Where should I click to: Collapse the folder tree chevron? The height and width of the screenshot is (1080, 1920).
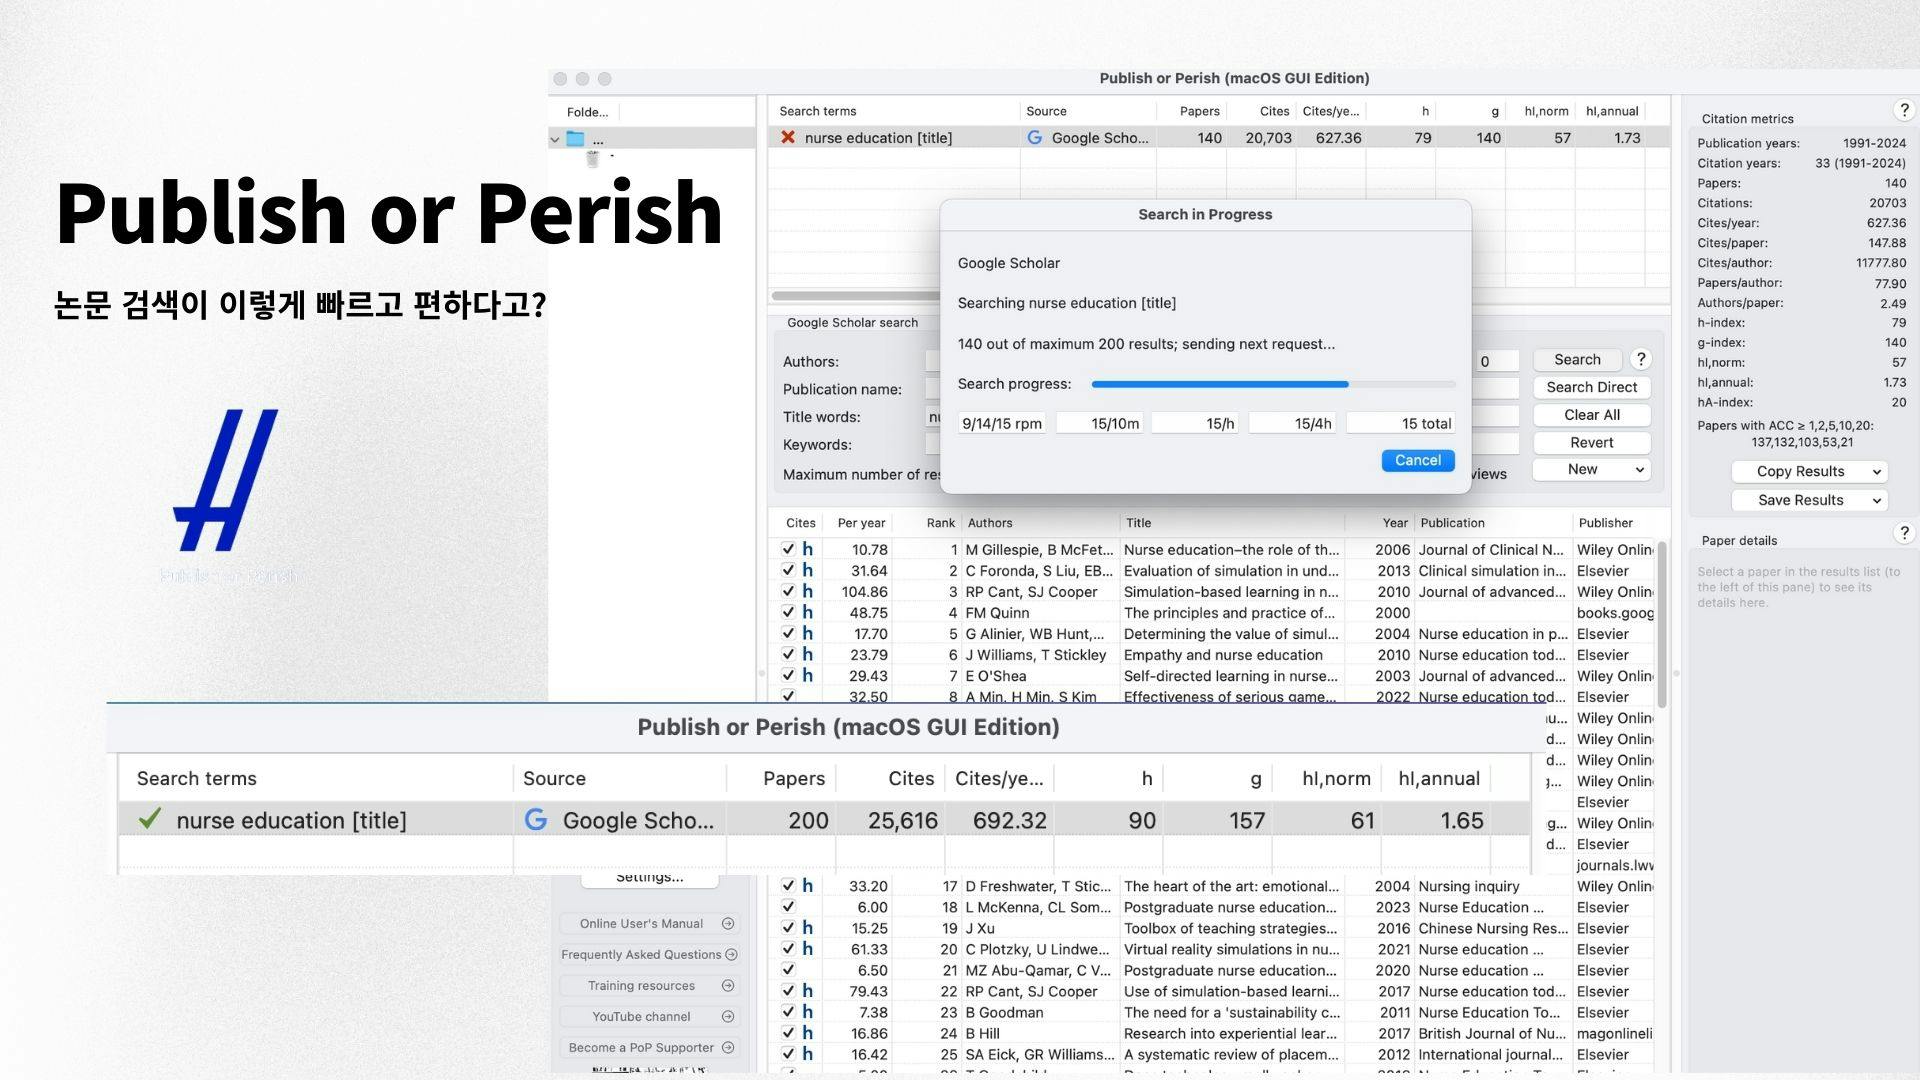(x=555, y=140)
